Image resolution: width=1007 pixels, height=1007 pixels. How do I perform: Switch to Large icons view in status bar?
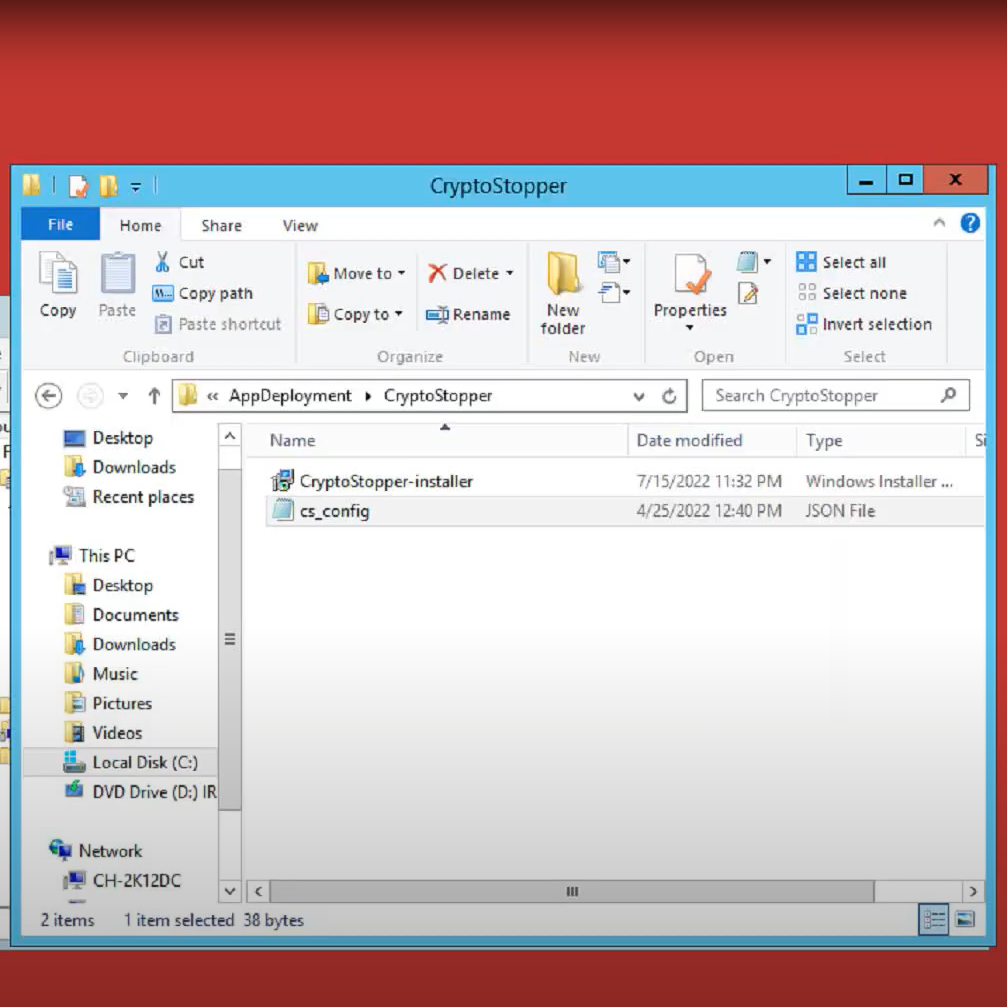click(x=965, y=920)
